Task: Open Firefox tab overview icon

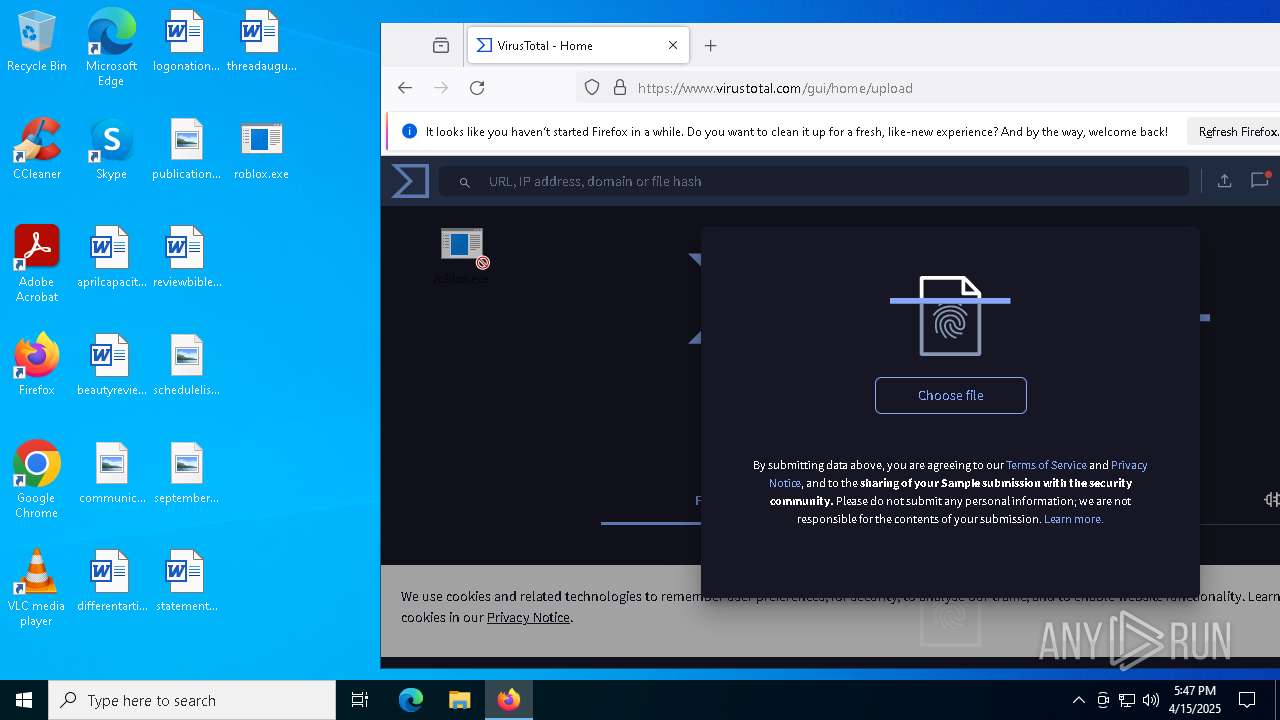Action: tap(441, 45)
